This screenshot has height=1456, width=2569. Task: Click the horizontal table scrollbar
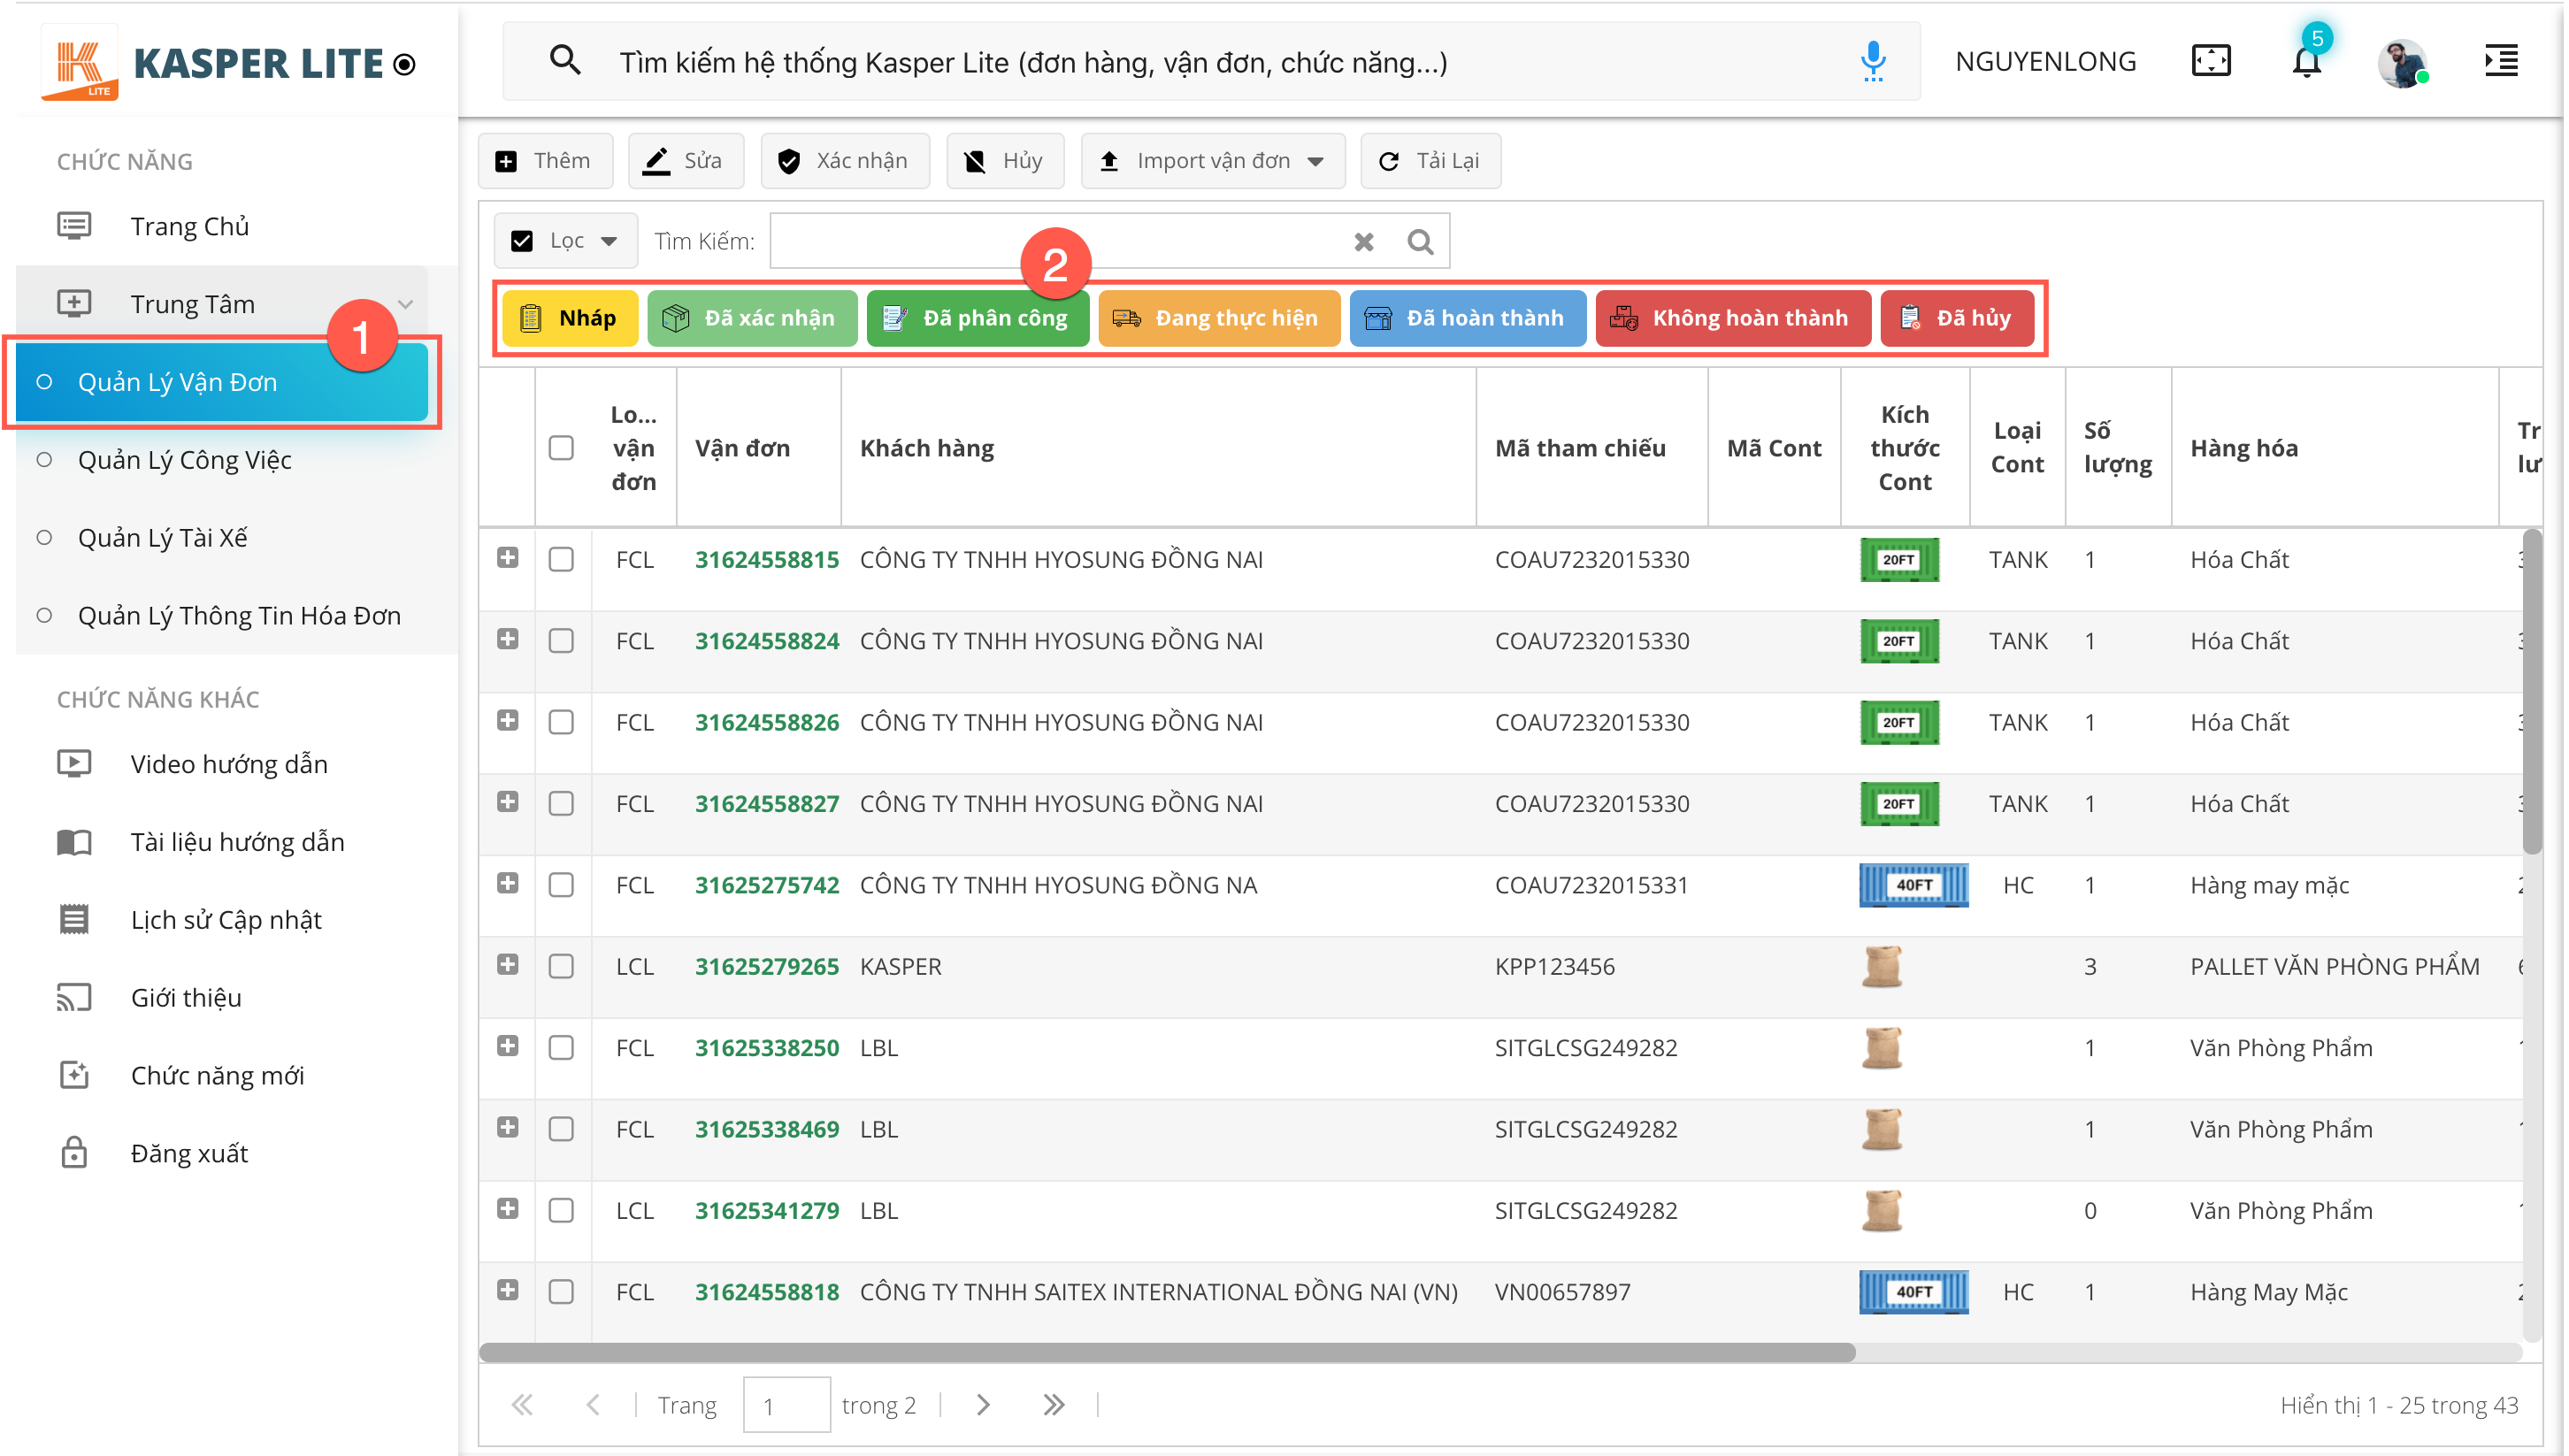(x=1166, y=1352)
